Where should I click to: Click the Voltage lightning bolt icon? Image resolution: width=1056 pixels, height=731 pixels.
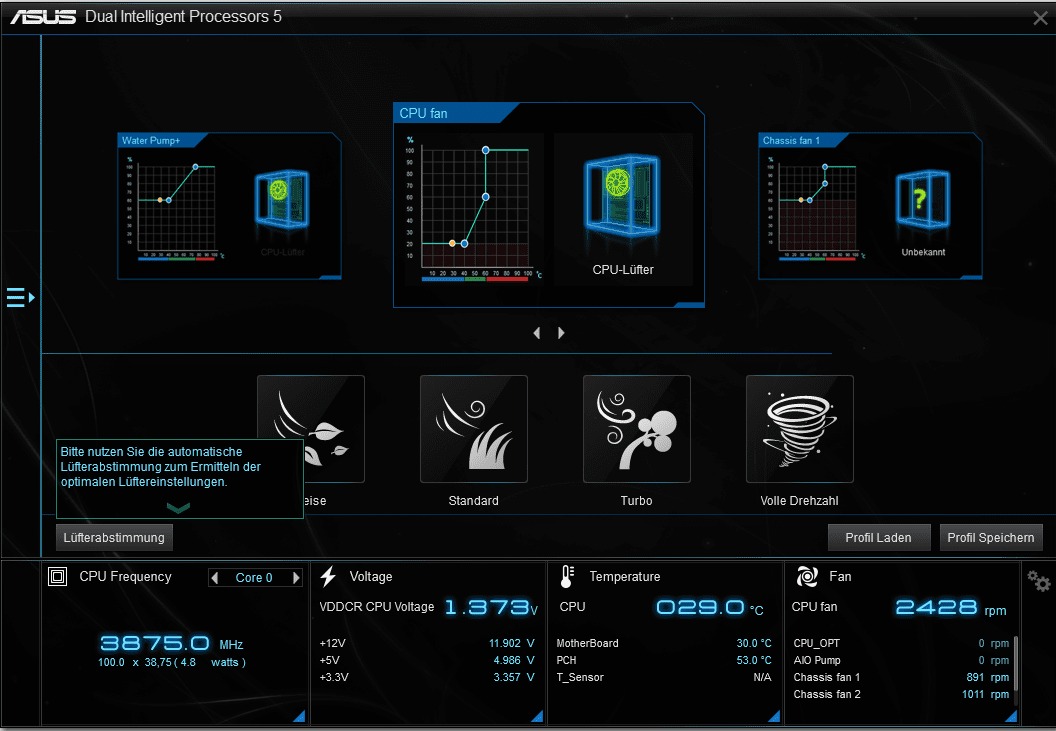329,576
